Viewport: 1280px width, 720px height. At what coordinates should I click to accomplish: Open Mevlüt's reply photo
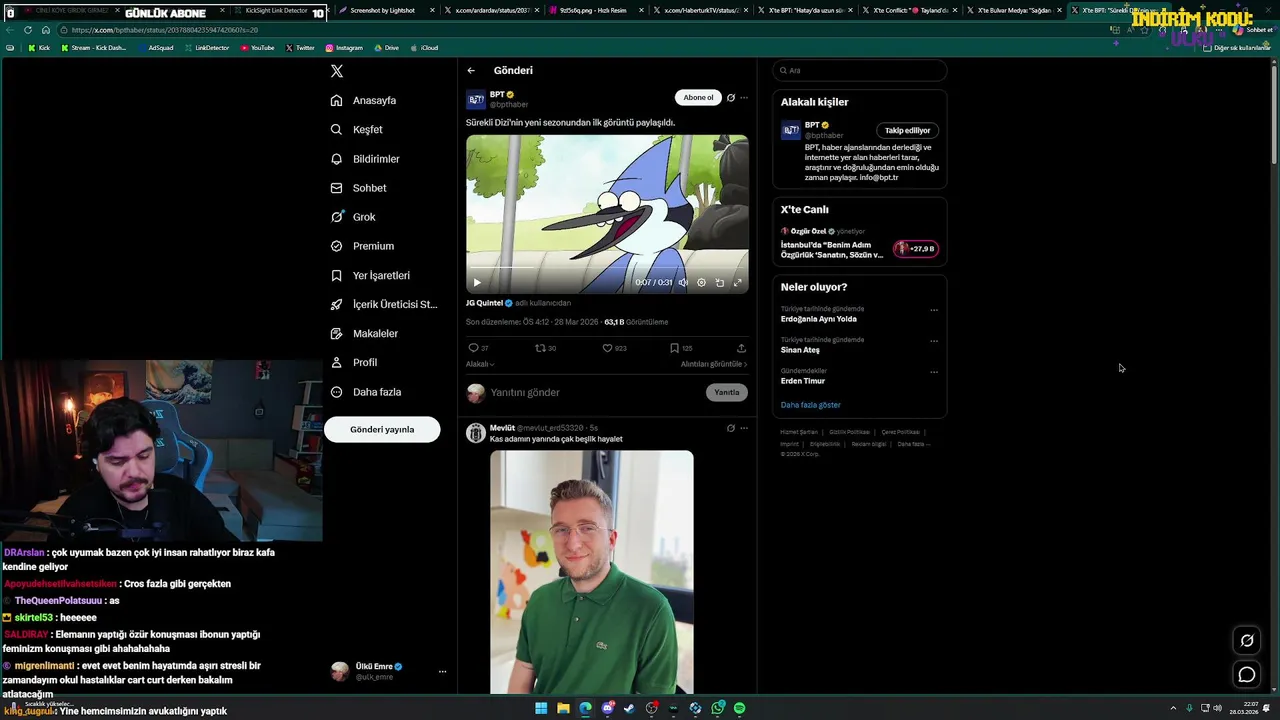(x=592, y=572)
